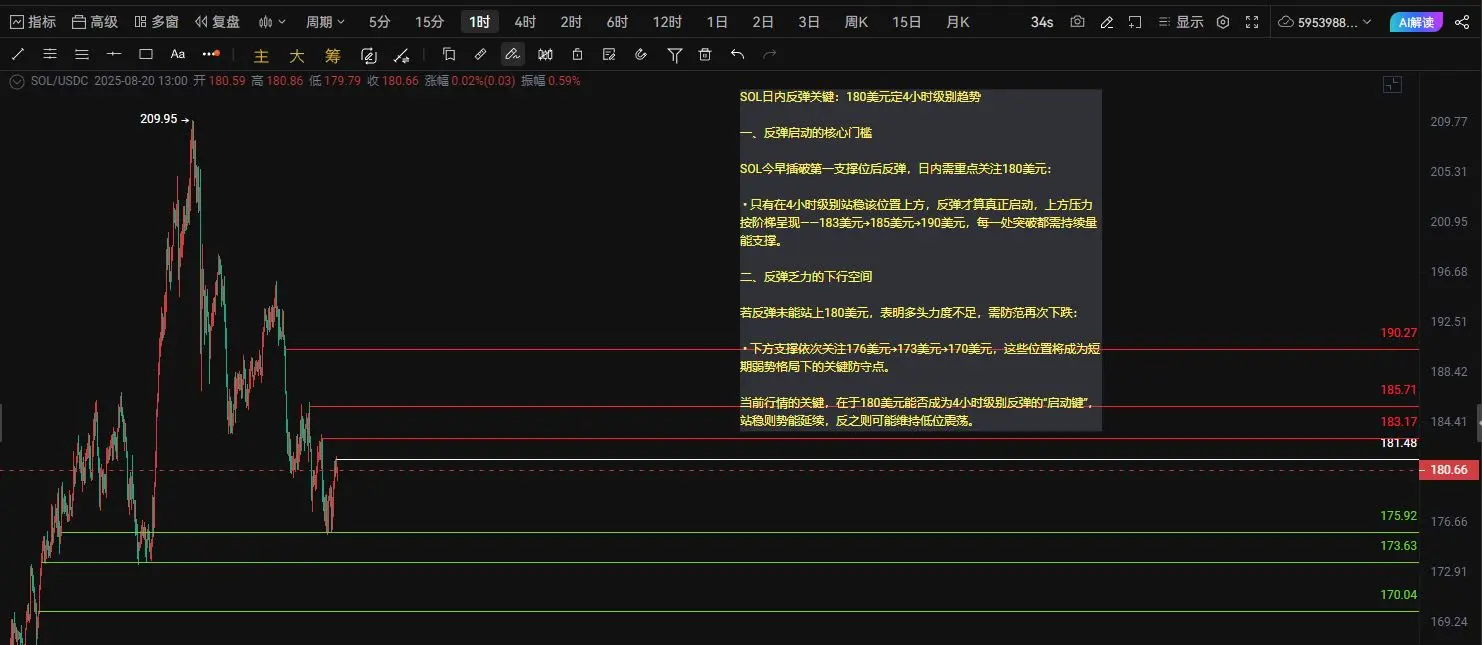Click the chart corner shrink icon
Image resolution: width=1482 pixels, height=645 pixels.
pyautogui.click(x=1392, y=85)
